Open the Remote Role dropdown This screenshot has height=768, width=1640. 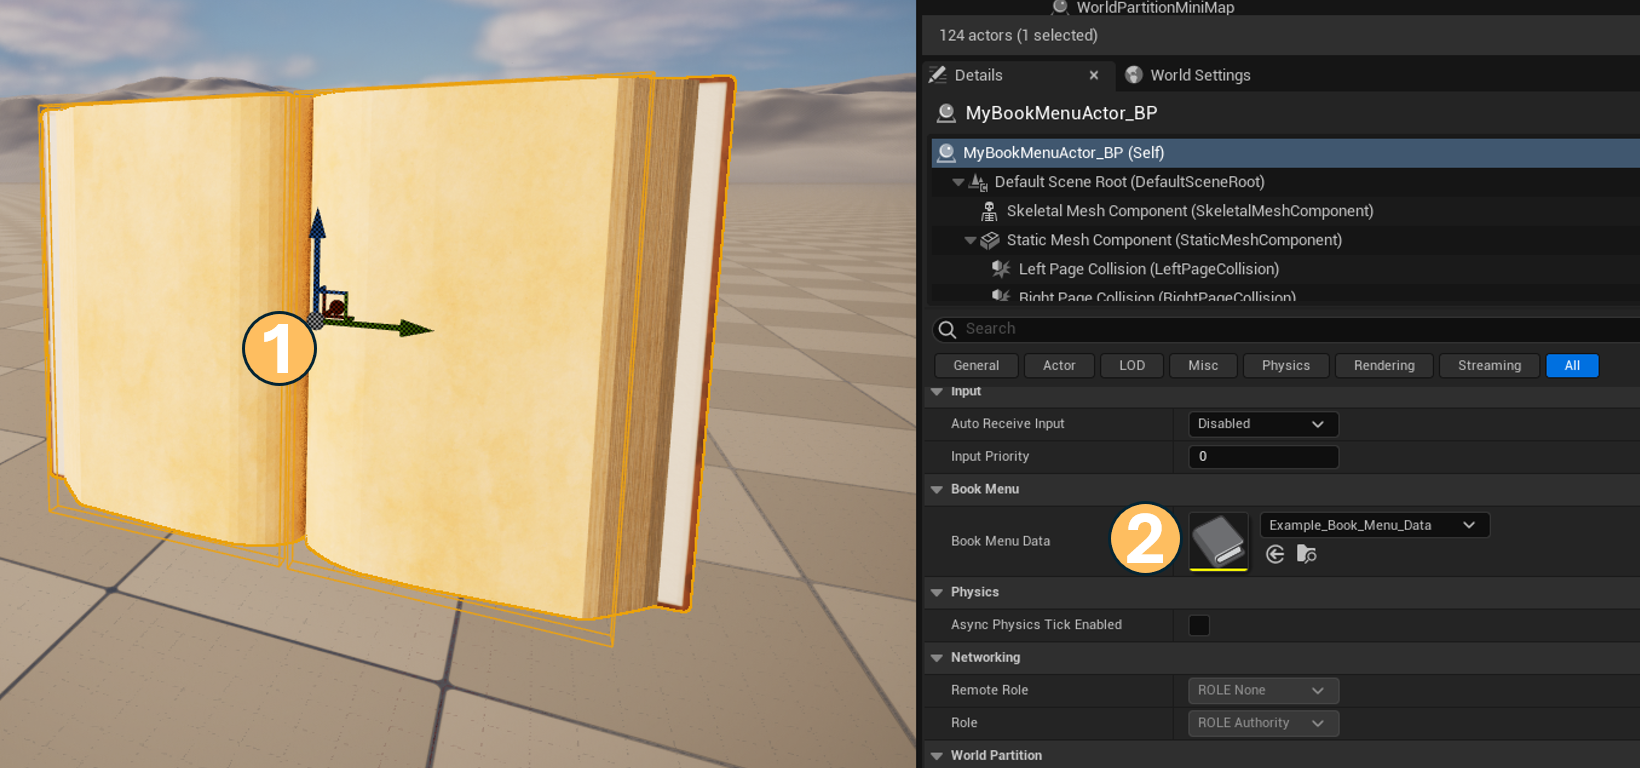point(1263,690)
